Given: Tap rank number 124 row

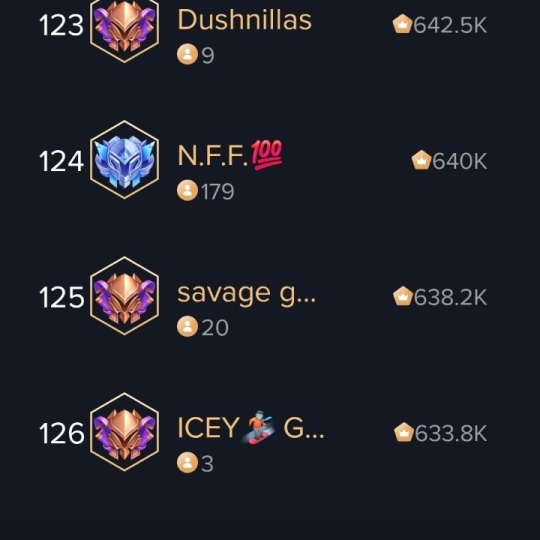Looking at the screenshot, I should [62, 161].
